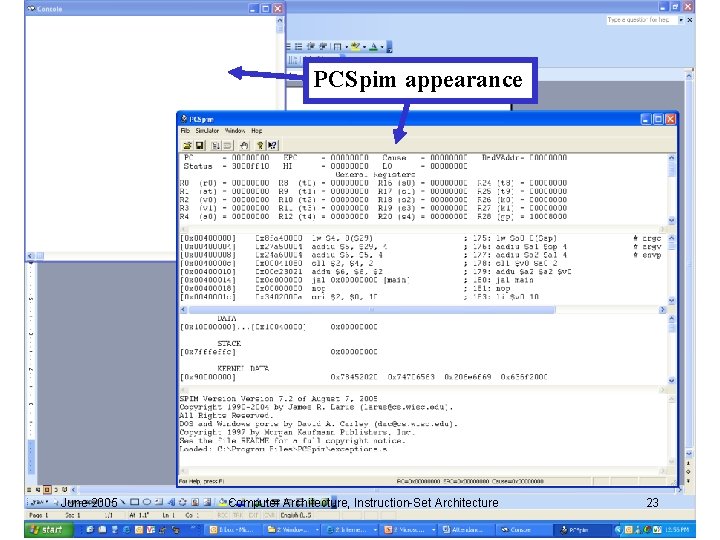Expand the Windows Explorer taskbar group dropdown arrow

(317, 530)
